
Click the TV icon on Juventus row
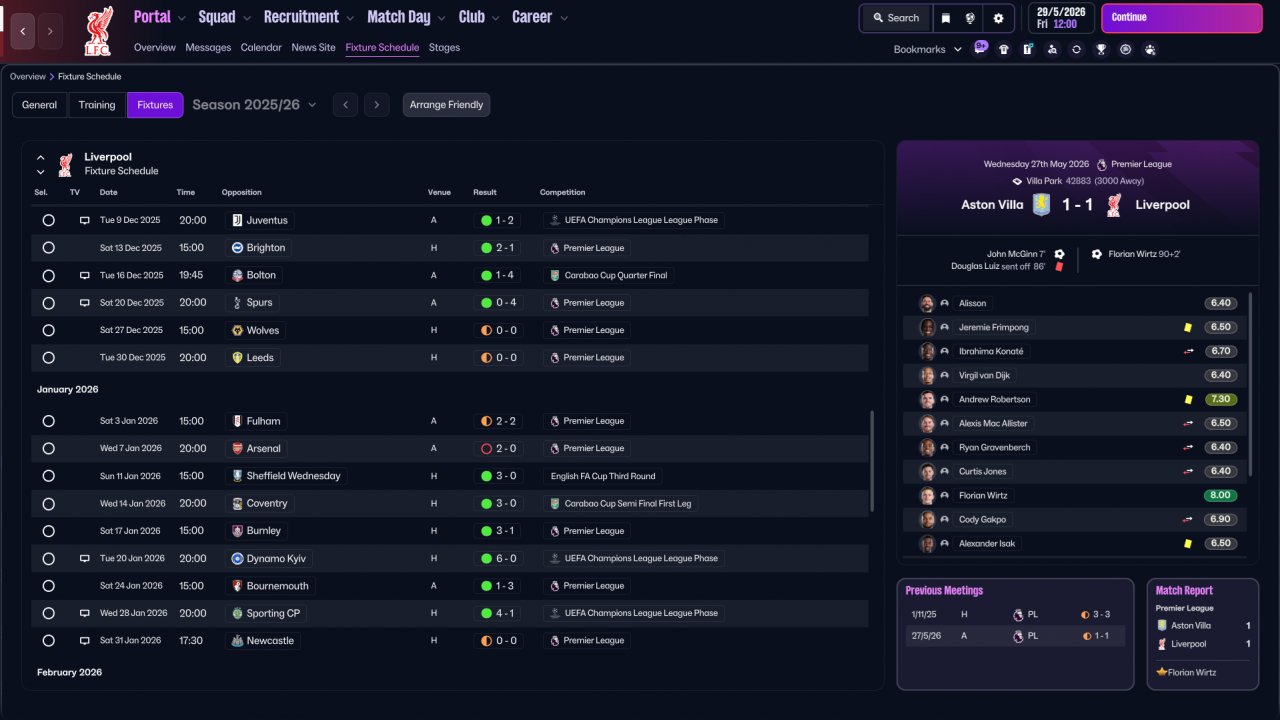pos(84,220)
